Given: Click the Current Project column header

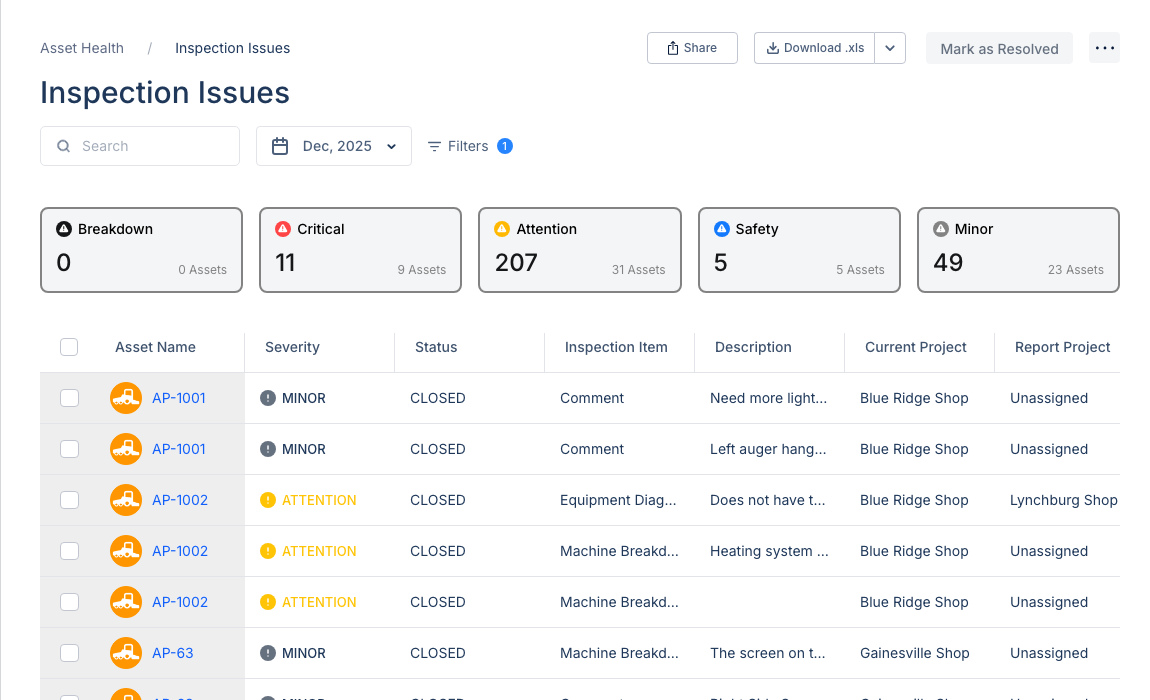Looking at the screenshot, I should click(x=915, y=347).
